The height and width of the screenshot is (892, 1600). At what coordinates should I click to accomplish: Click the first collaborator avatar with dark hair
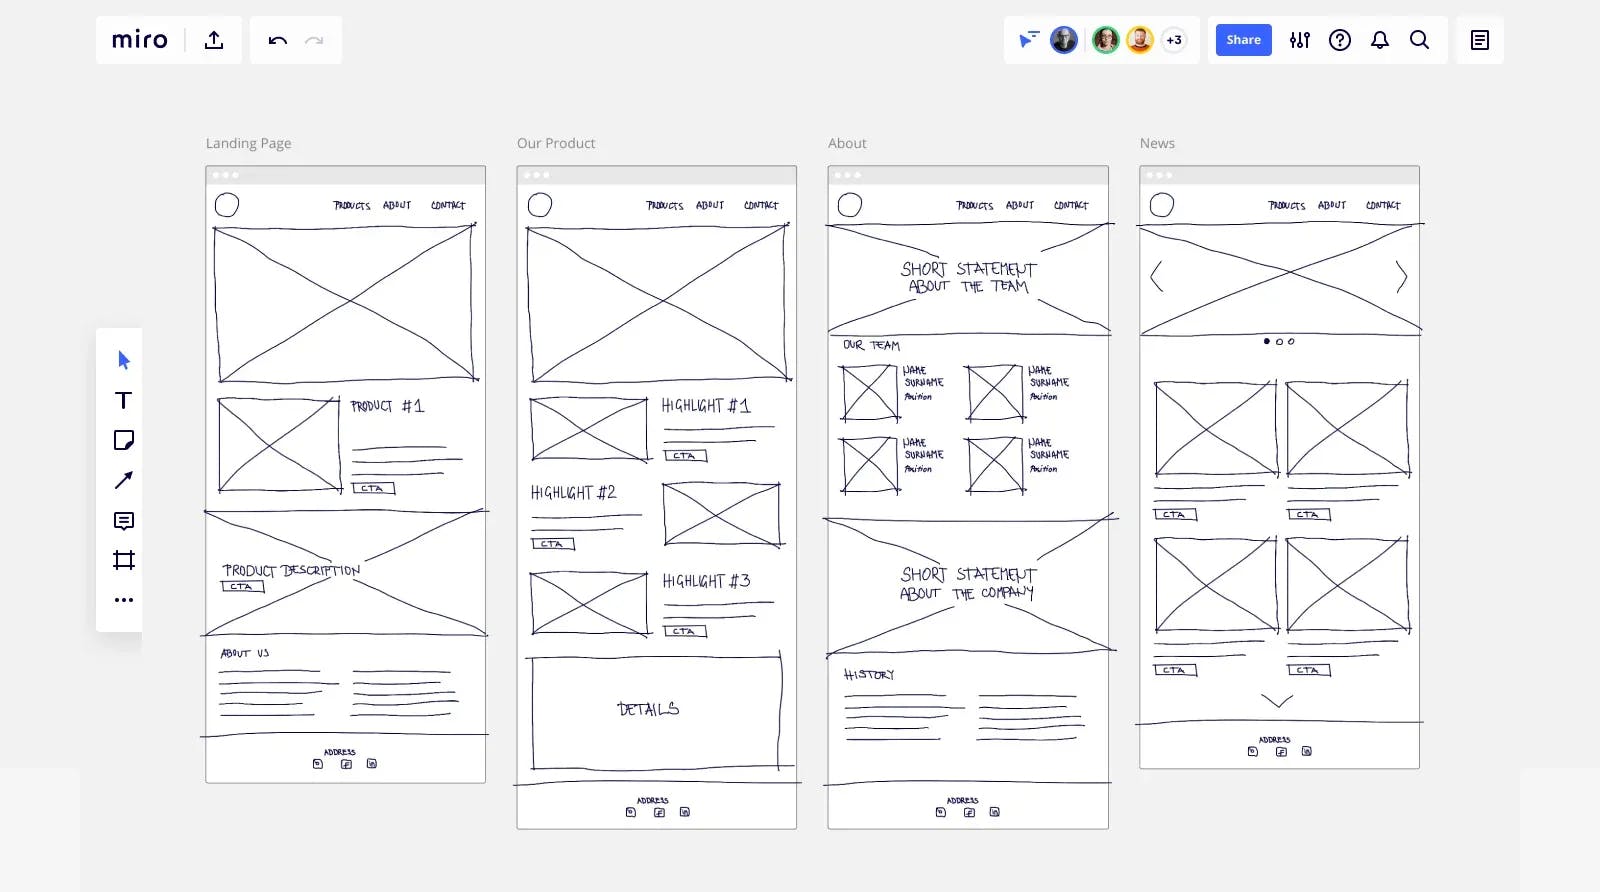pyautogui.click(x=1064, y=40)
